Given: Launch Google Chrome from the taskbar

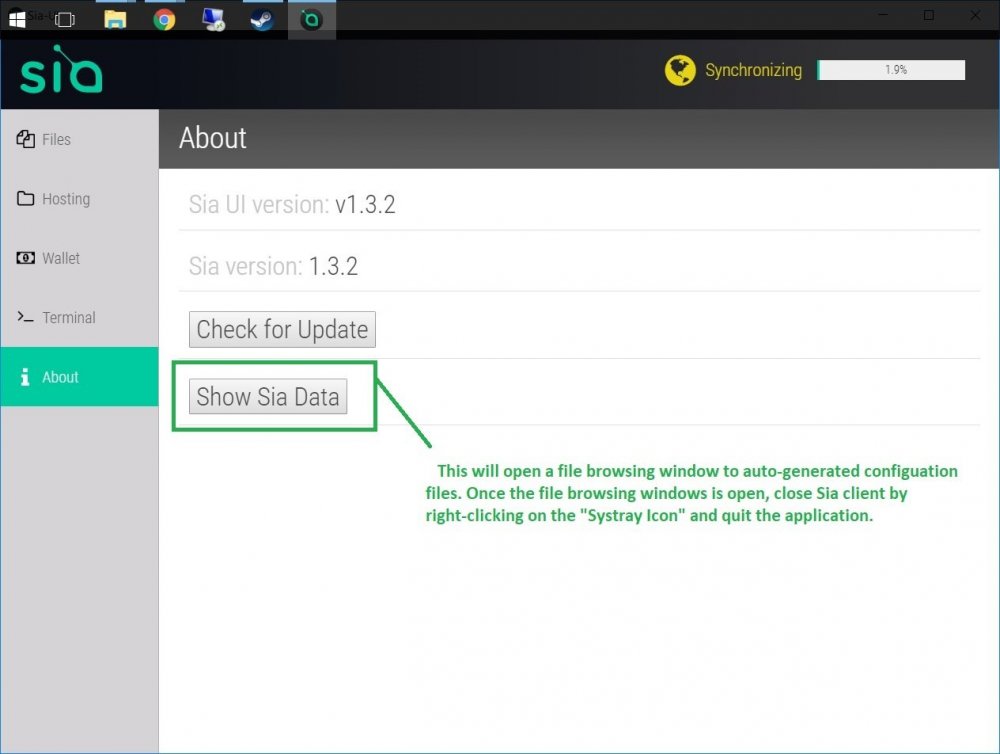Looking at the screenshot, I should coord(164,19).
